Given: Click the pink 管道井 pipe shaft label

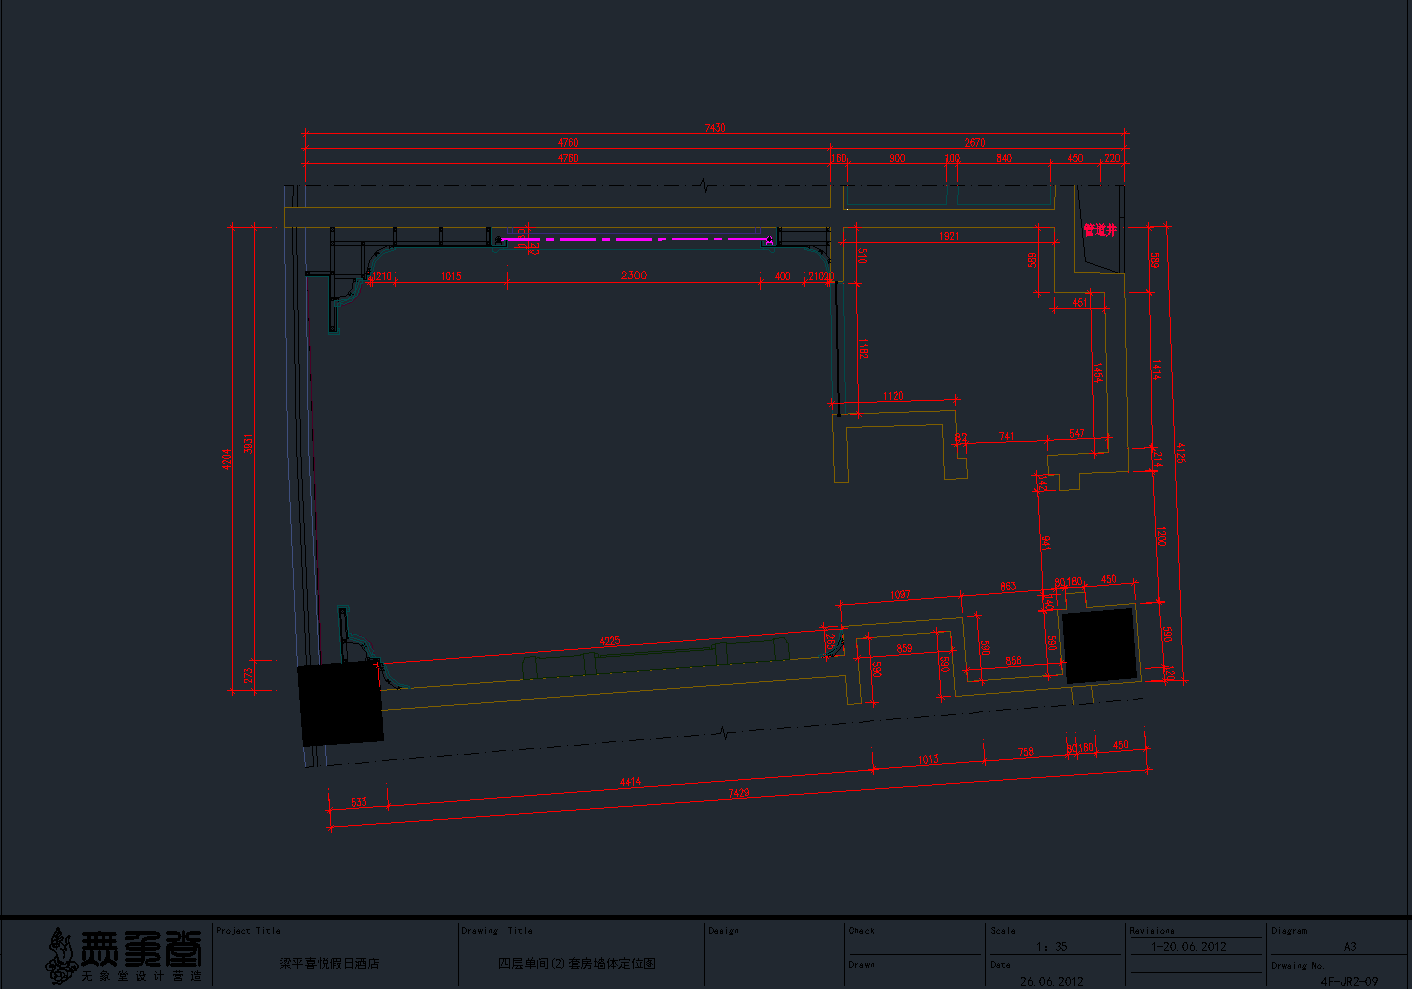Looking at the screenshot, I should click(x=1099, y=230).
